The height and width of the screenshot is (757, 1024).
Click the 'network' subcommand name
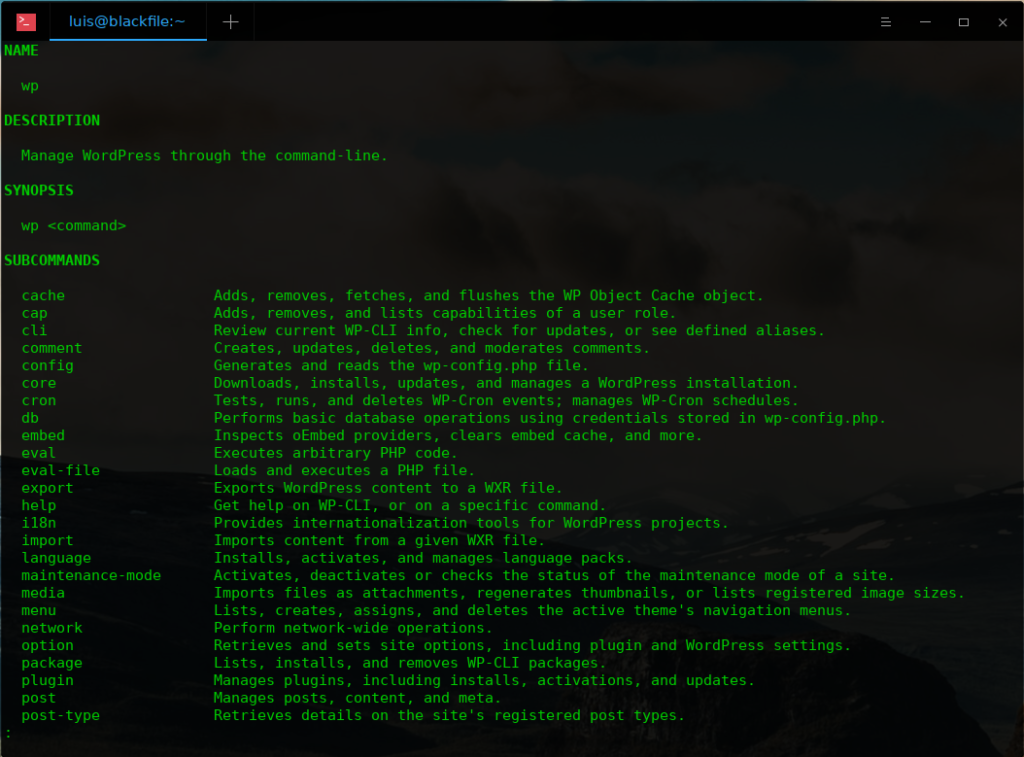click(x=52, y=628)
